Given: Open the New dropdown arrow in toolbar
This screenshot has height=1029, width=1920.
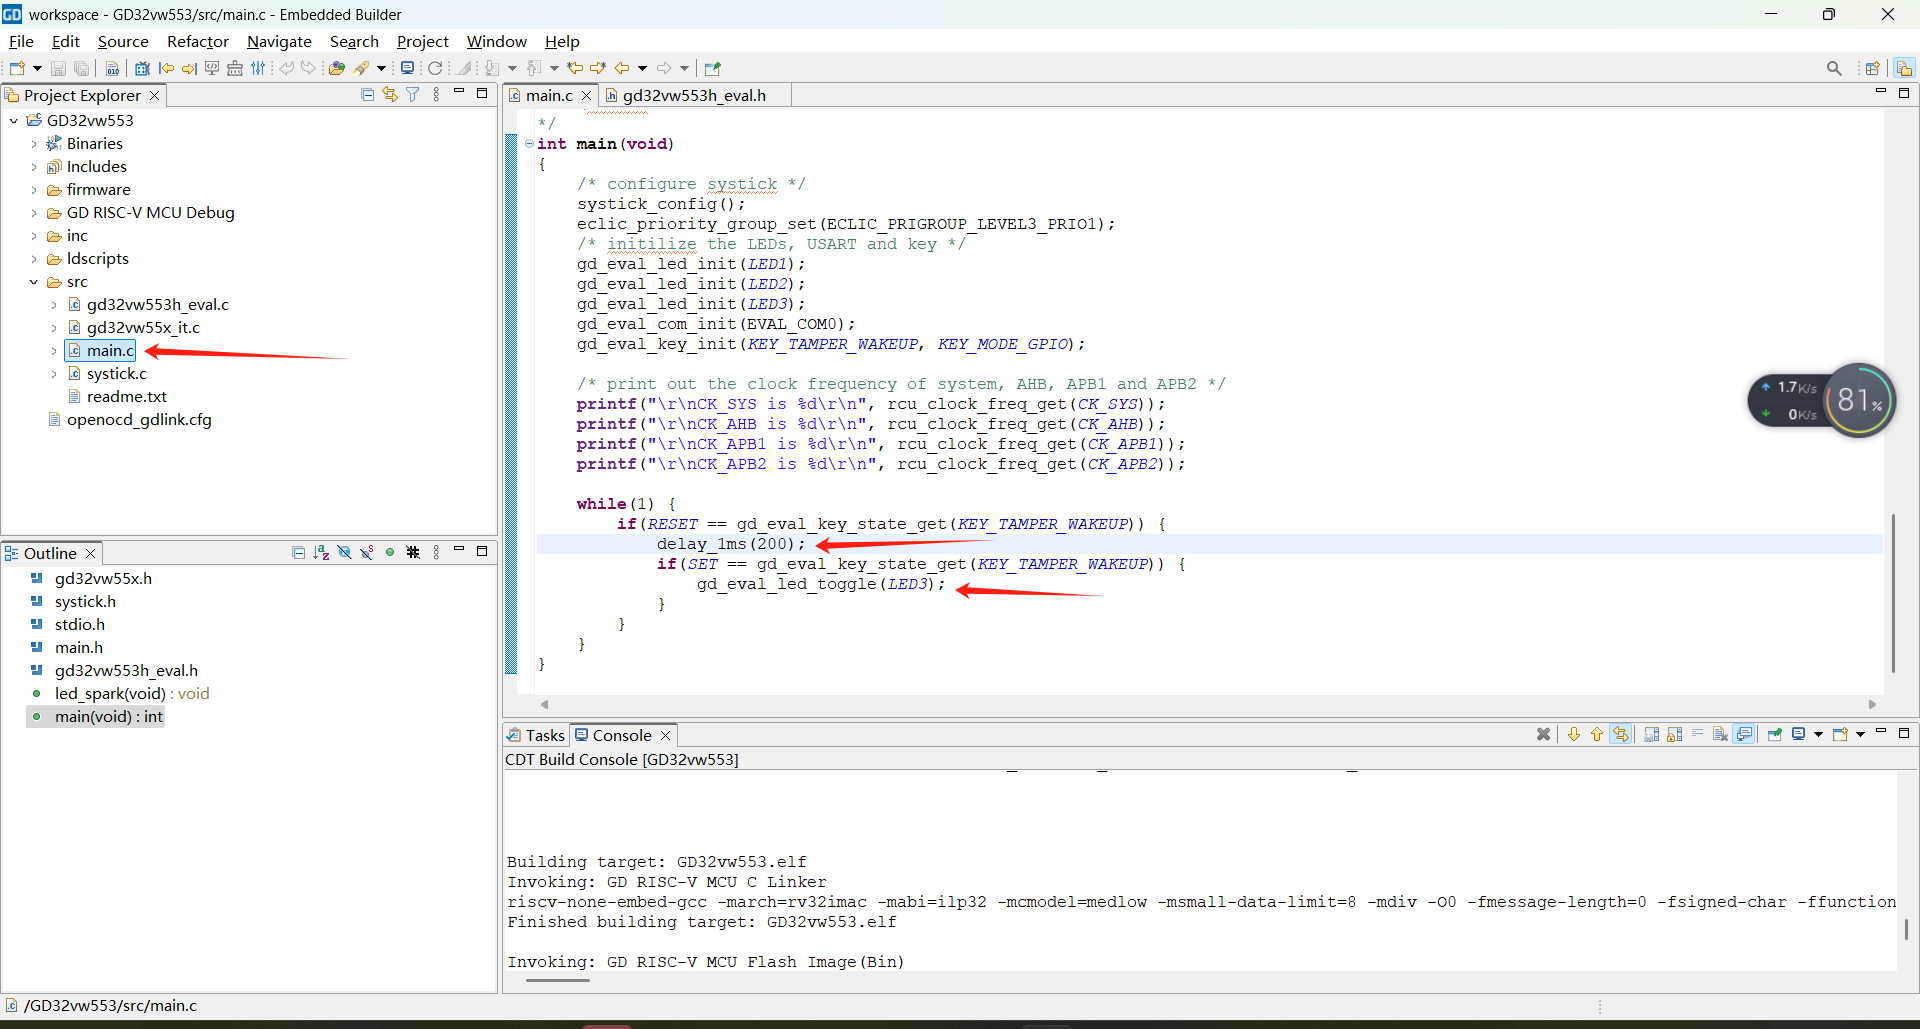Looking at the screenshot, I should (38, 69).
